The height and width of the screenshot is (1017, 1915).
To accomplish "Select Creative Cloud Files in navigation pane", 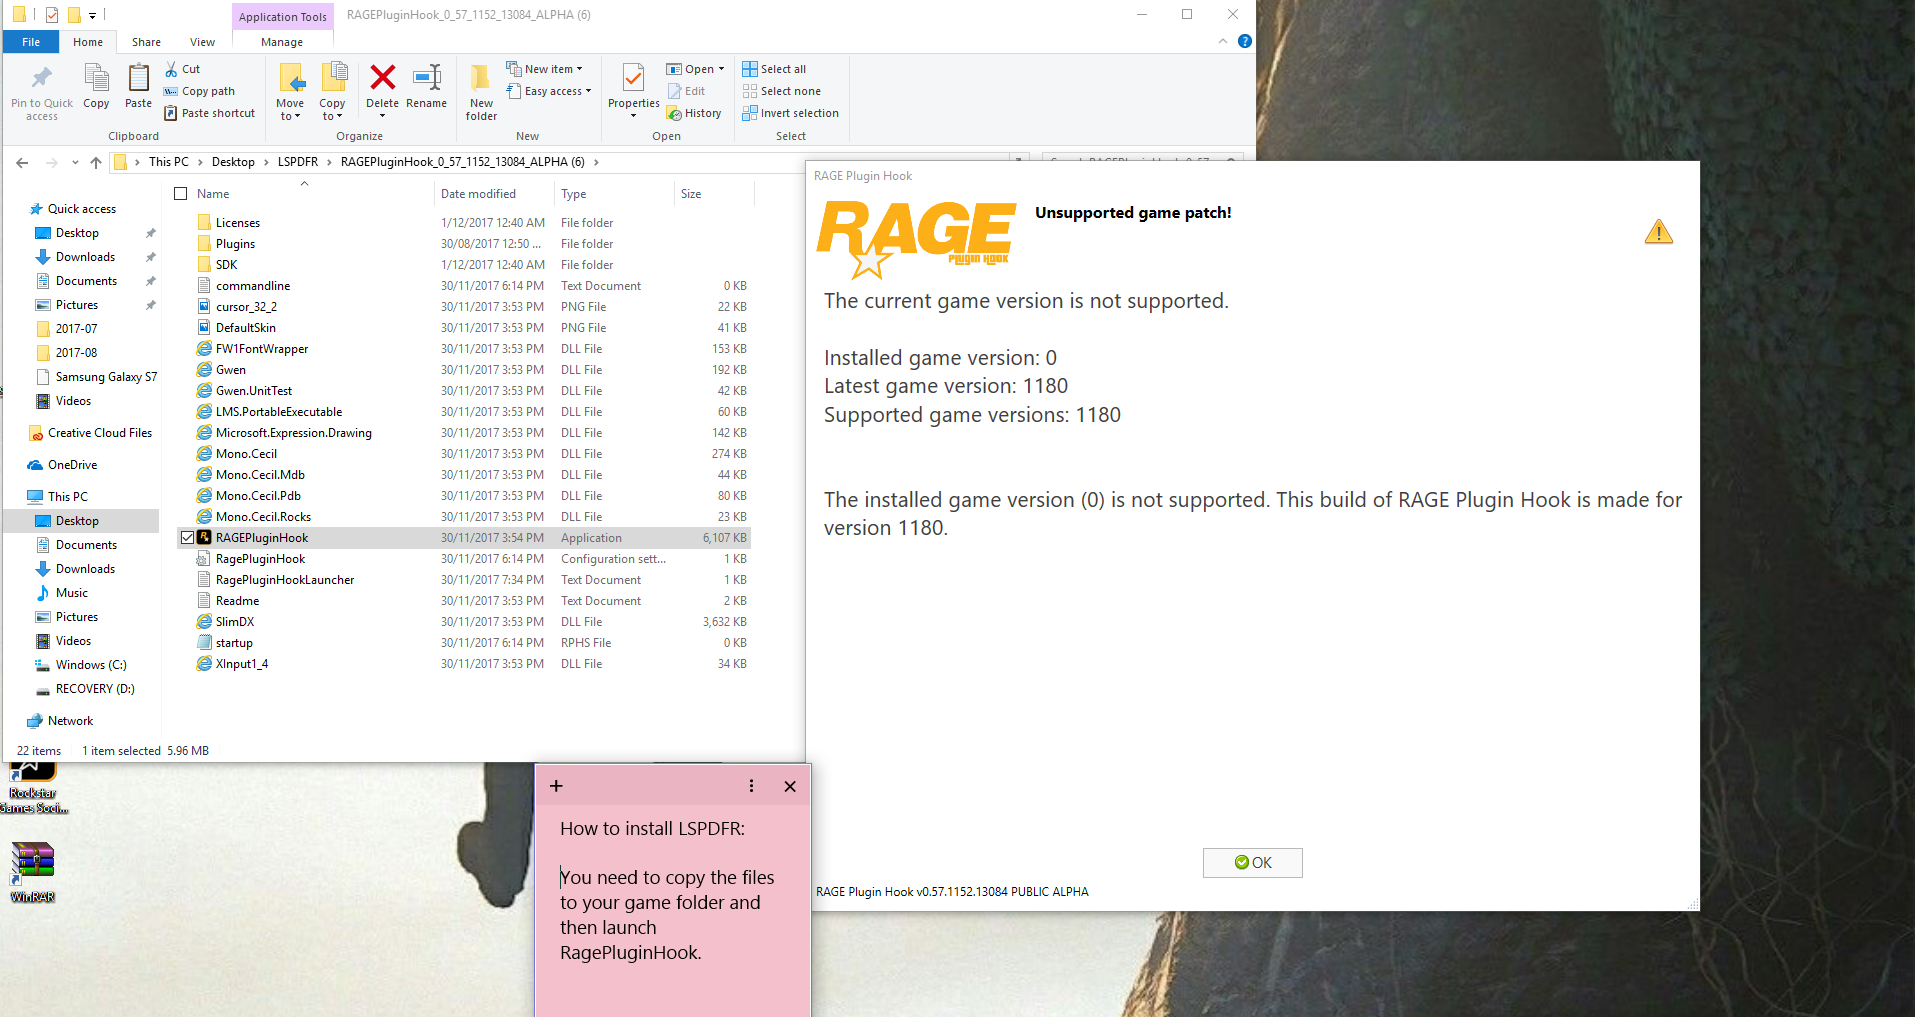I will [x=99, y=433].
